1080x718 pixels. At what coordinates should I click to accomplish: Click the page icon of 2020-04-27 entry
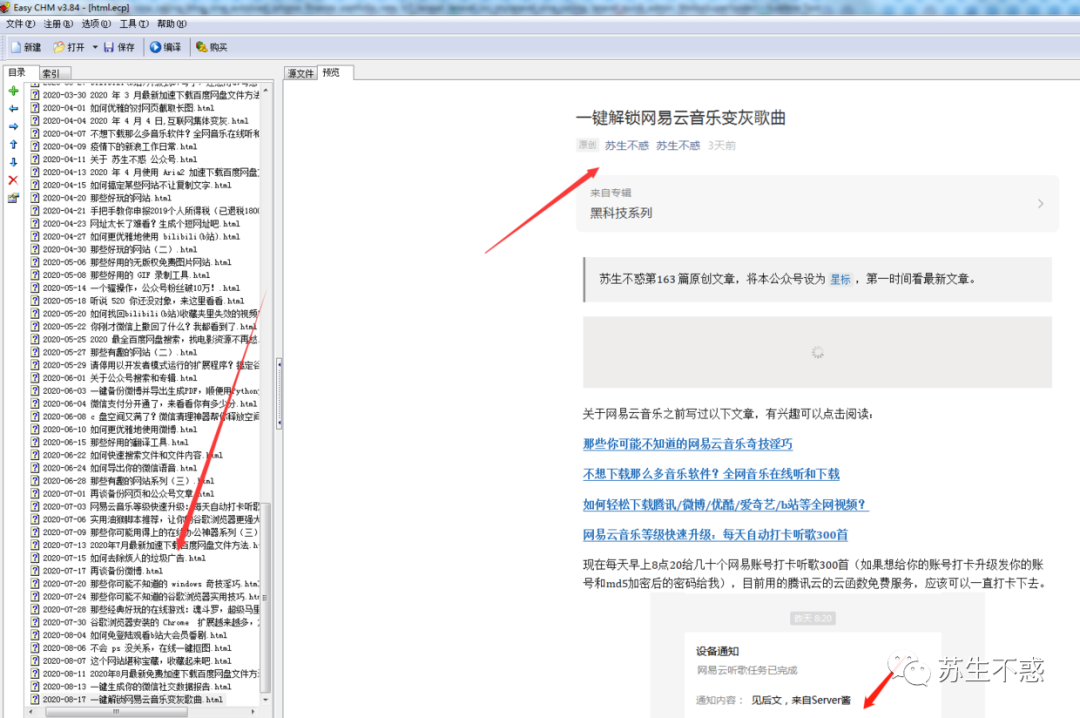(x=35, y=236)
